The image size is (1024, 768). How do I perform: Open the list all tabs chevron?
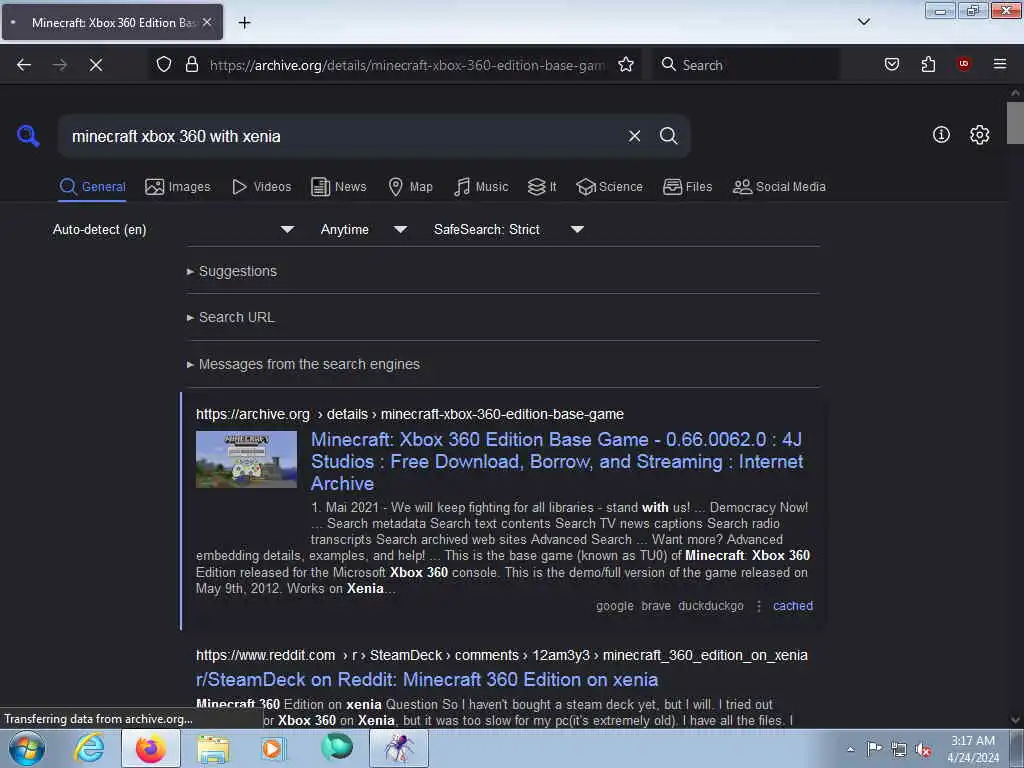point(863,22)
